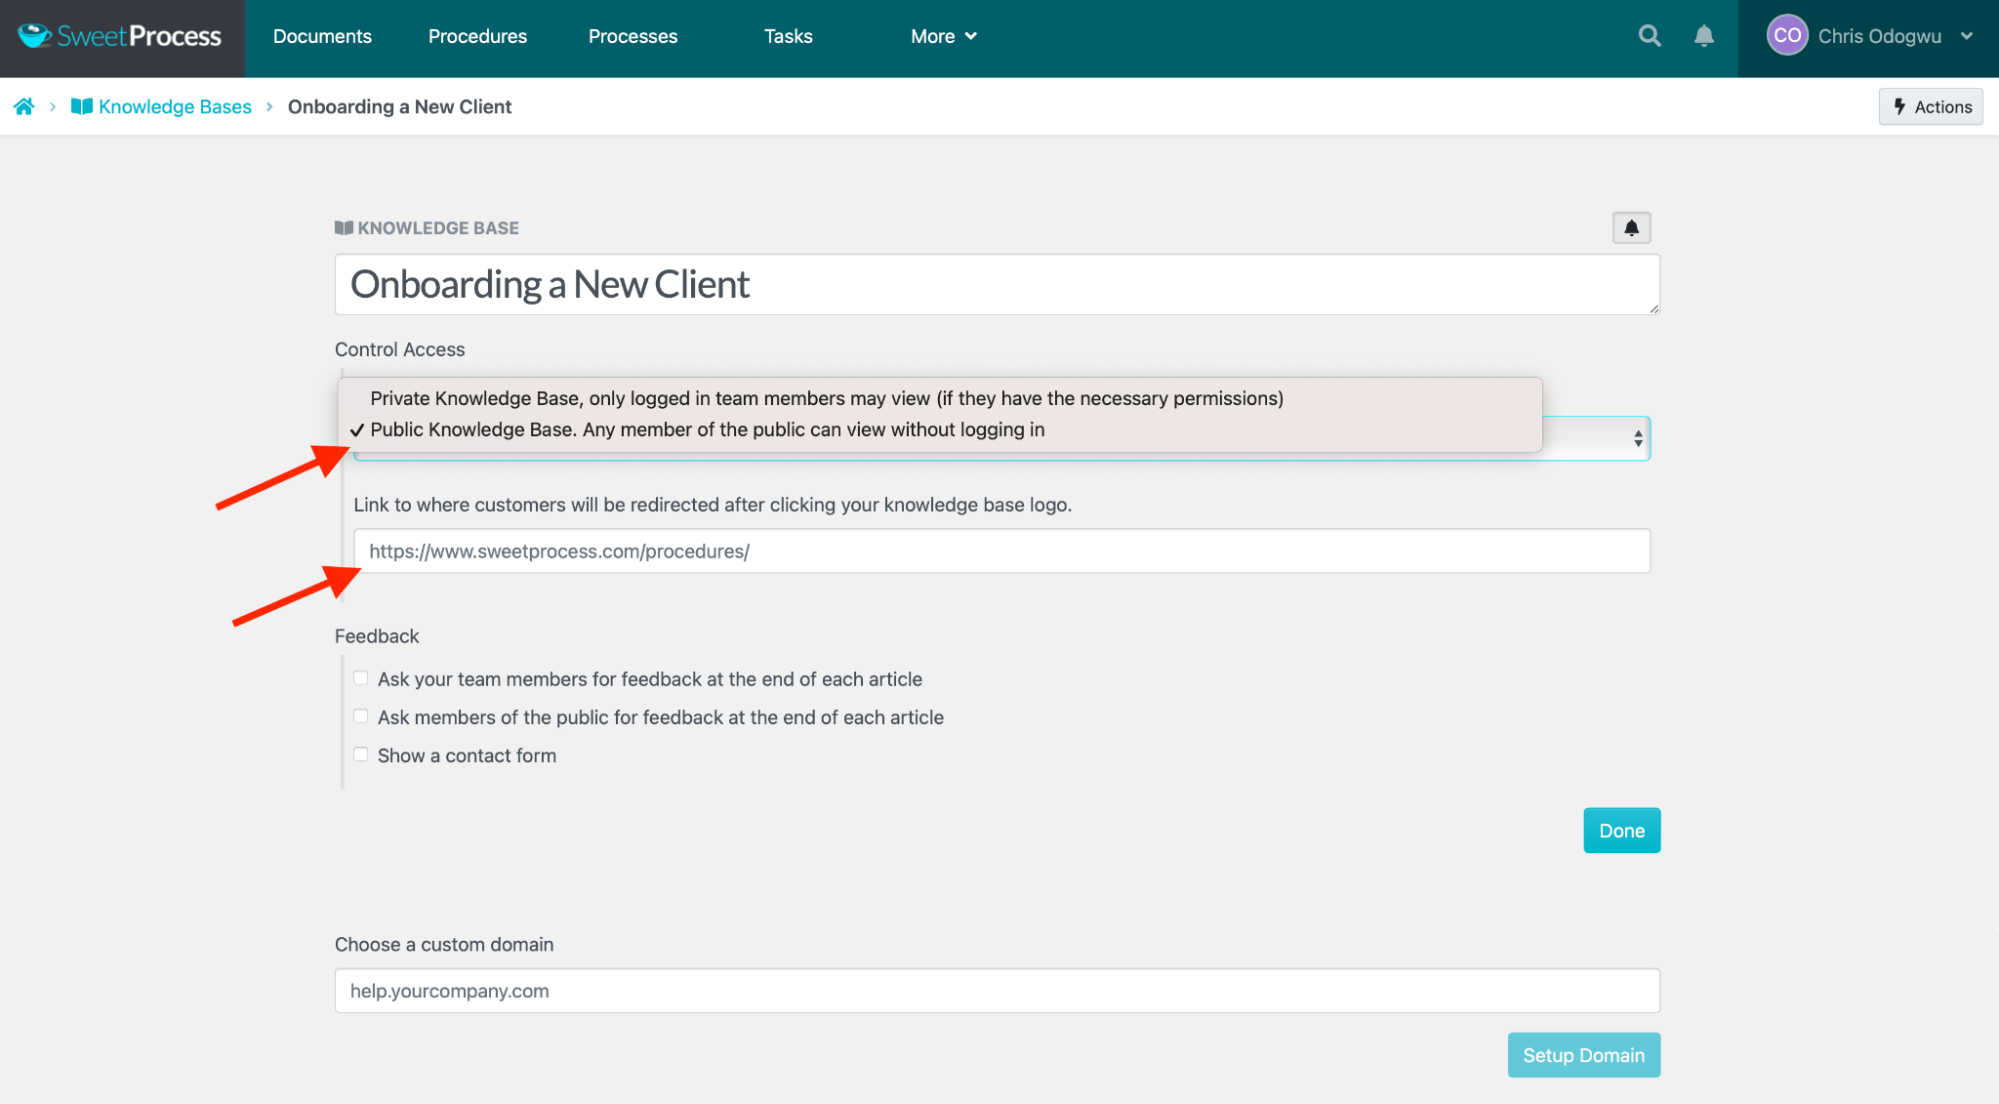Click the CO user avatar circle
The image size is (1999, 1104).
1786,35
